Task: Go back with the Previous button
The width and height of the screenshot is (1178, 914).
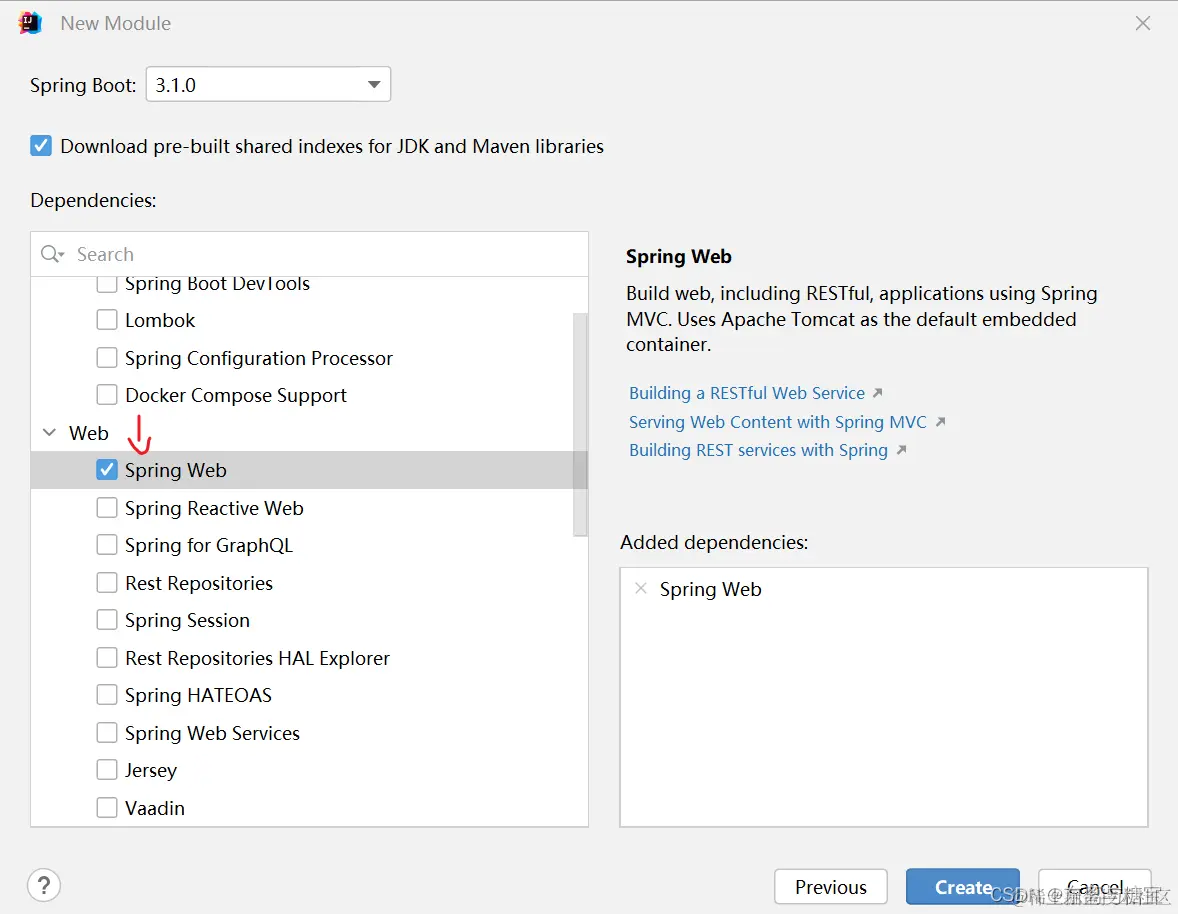Action: click(x=830, y=887)
